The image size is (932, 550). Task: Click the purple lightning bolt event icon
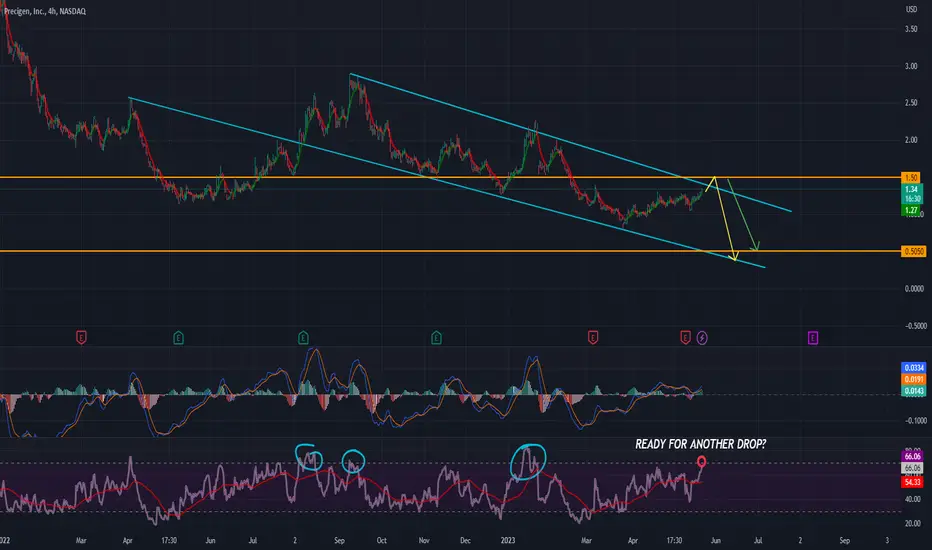(x=702, y=338)
